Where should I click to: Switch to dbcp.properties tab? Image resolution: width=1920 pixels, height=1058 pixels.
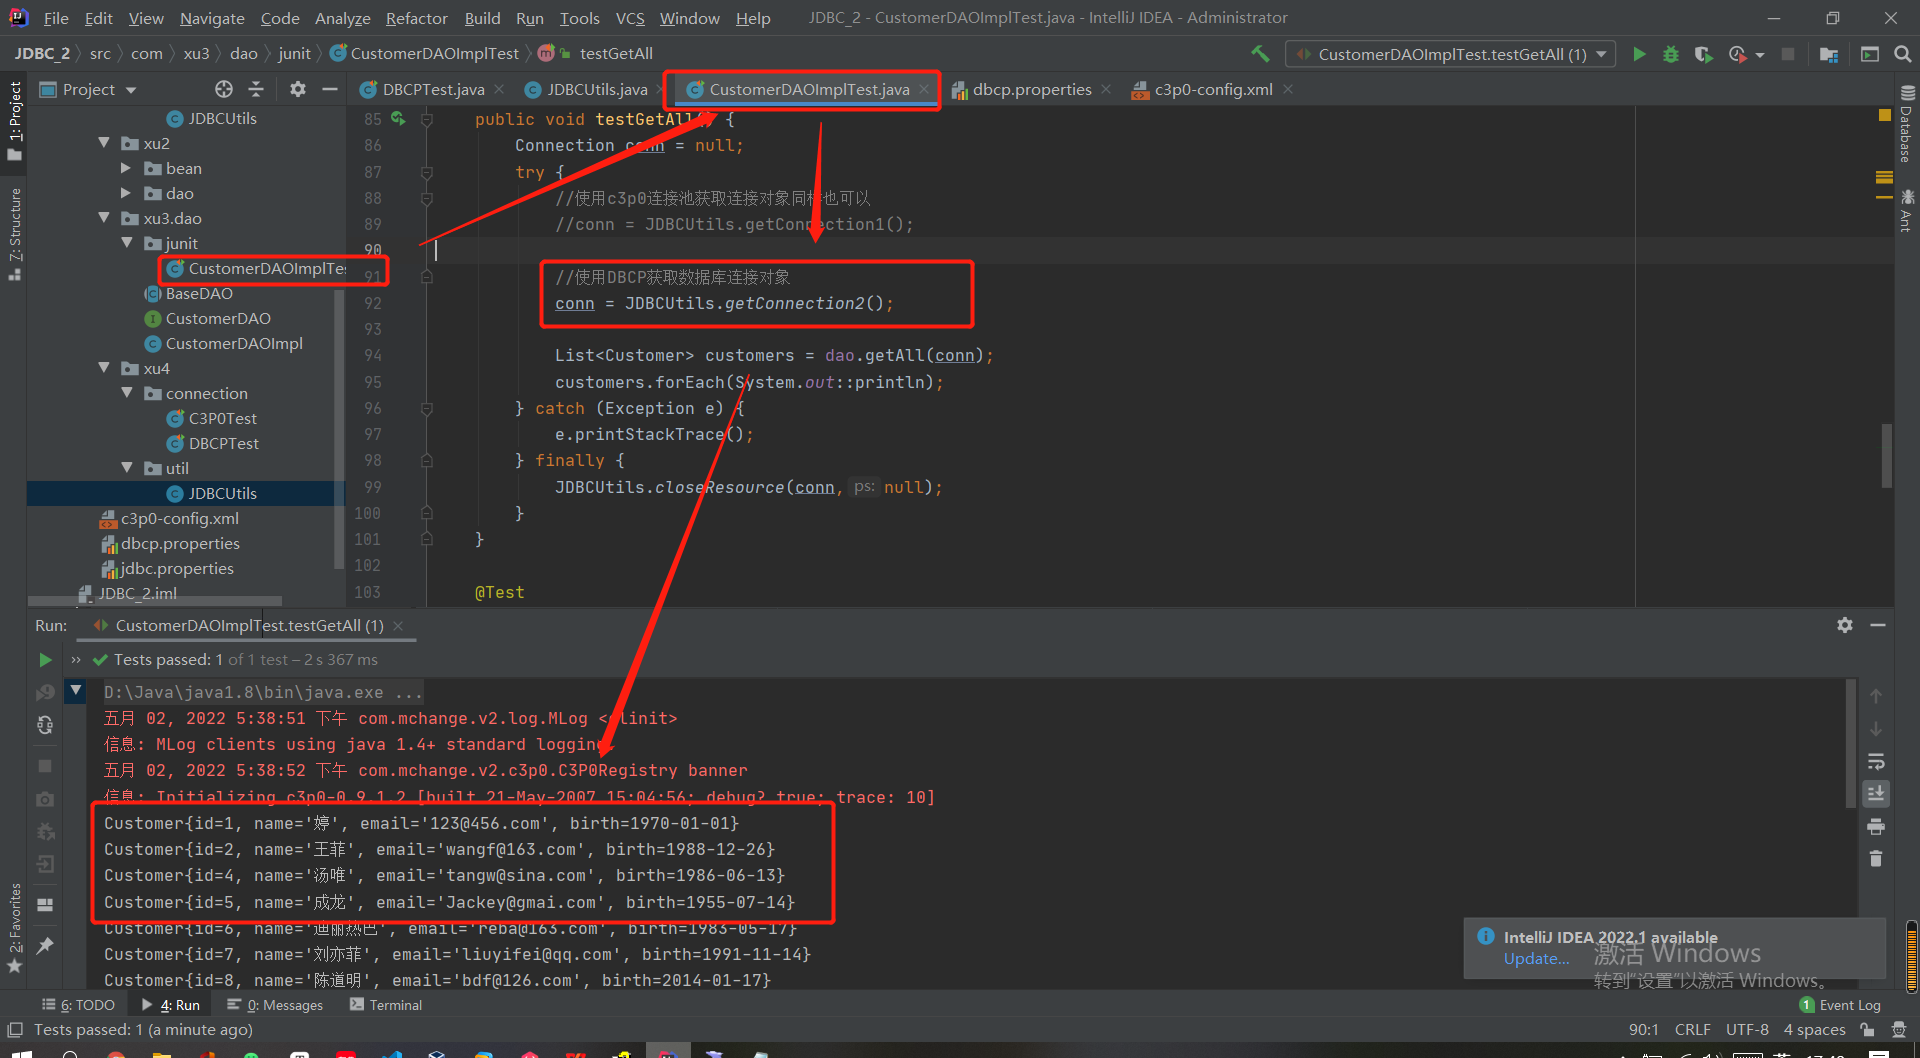coord(1031,89)
